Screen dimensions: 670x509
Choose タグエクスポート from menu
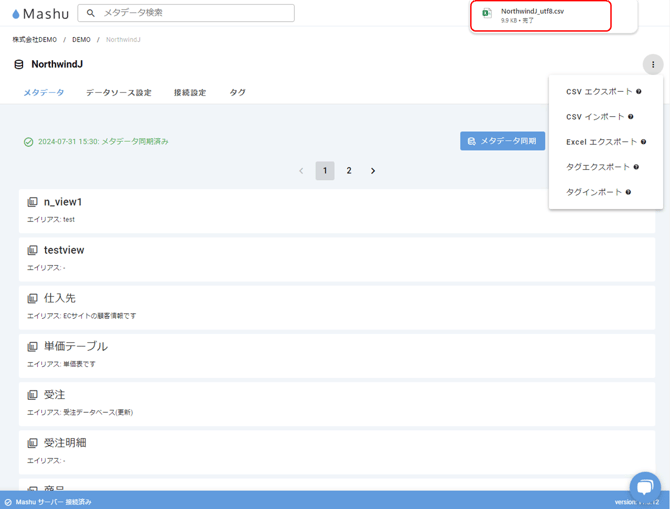click(597, 167)
